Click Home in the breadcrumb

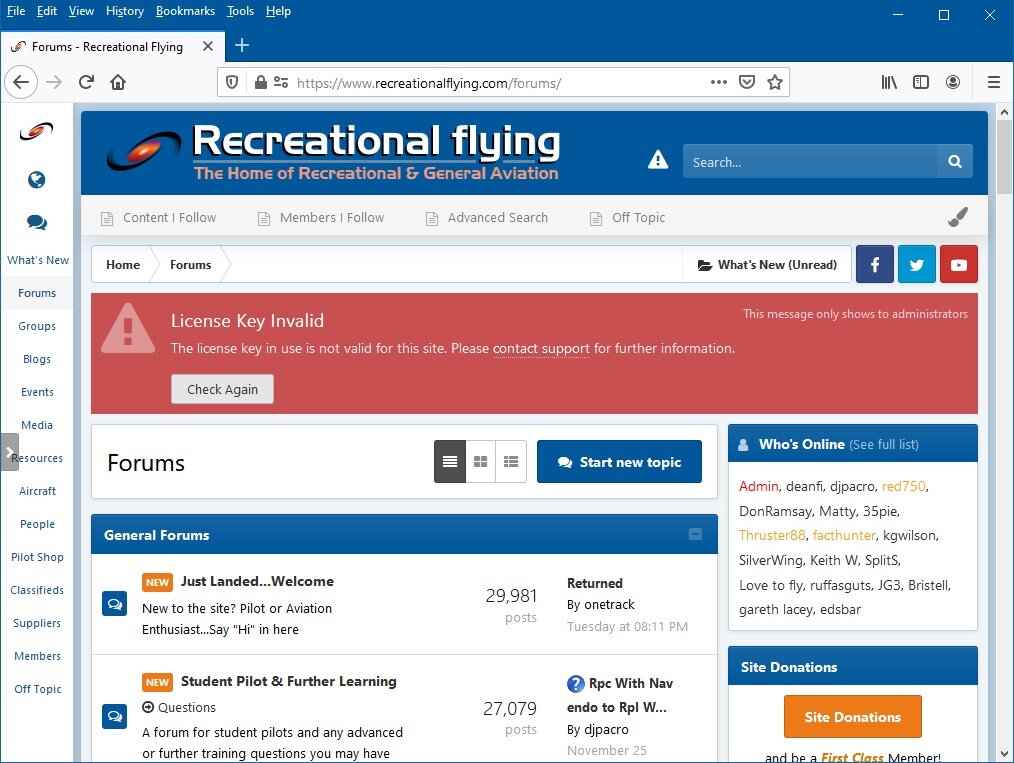click(x=123, y=264)
